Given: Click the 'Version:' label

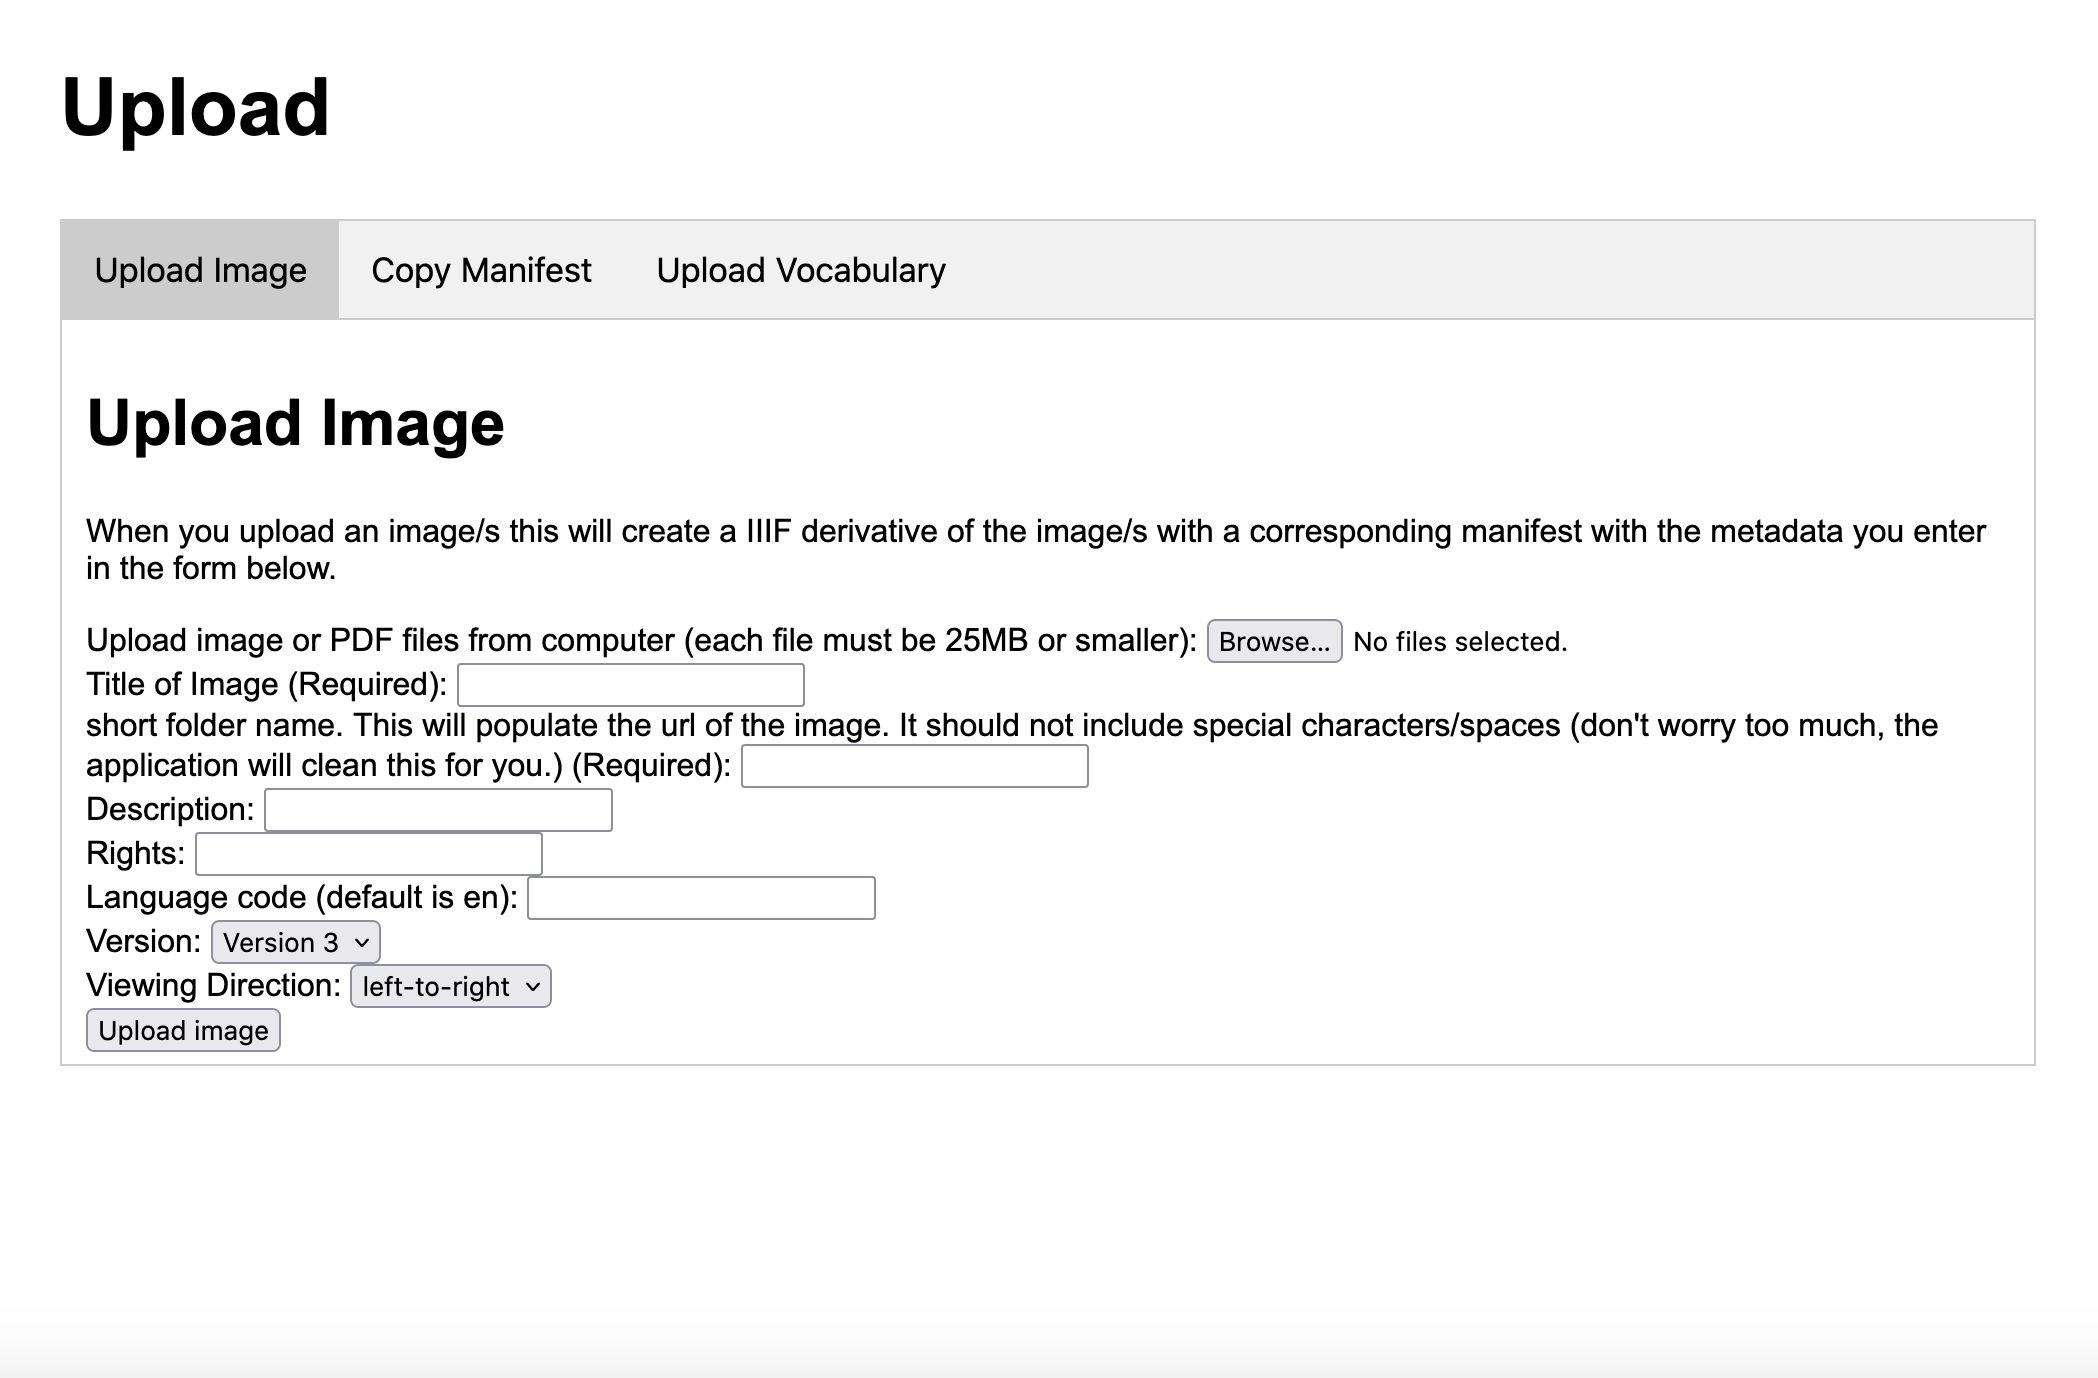Looking at the screenshot, I should (x=144, y=941).
